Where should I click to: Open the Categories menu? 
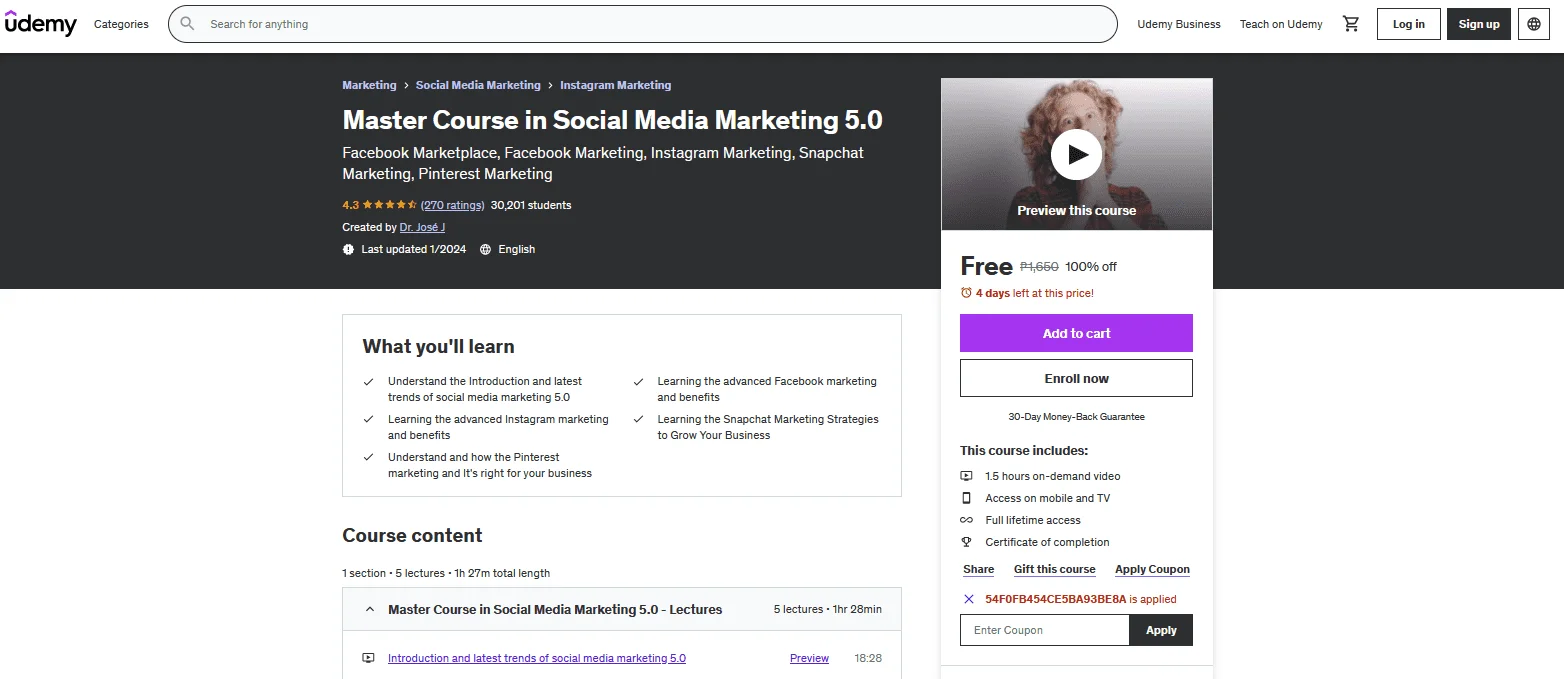click(121, 24)
